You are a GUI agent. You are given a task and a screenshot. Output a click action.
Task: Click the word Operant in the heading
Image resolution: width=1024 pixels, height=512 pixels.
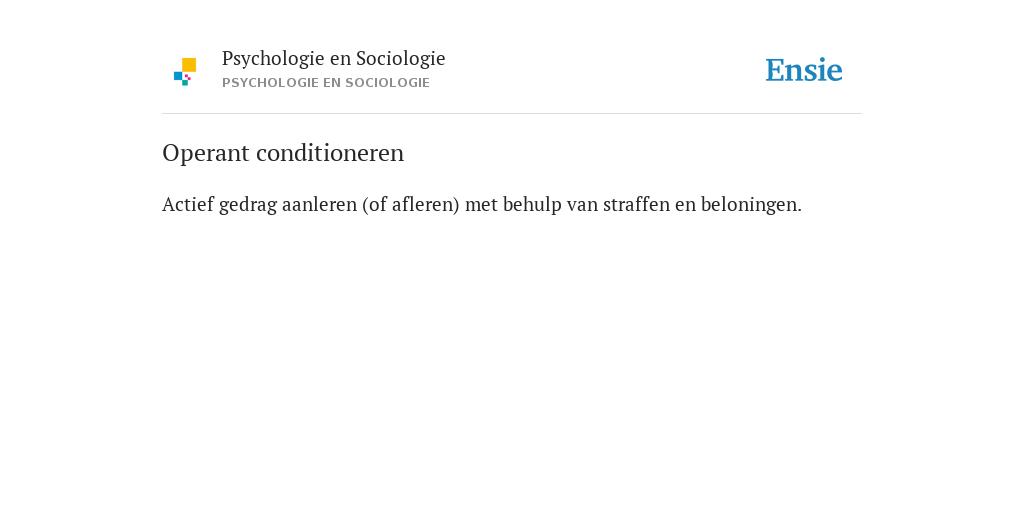pyautogui.click(x=206, y=153)
